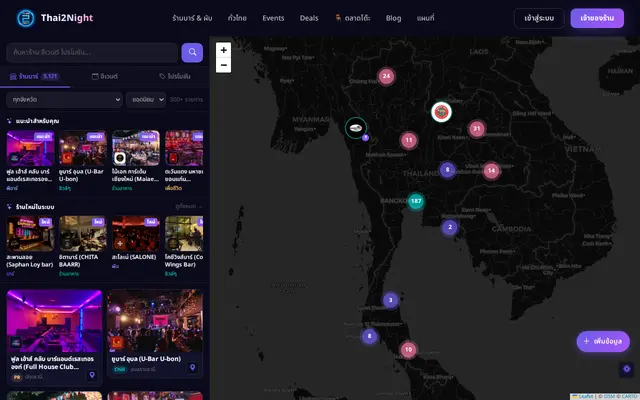The height and width of the screenshot is (400, 640).
Task: Open the ยอดนิยม sort dropdown
Action: point(146,100)
